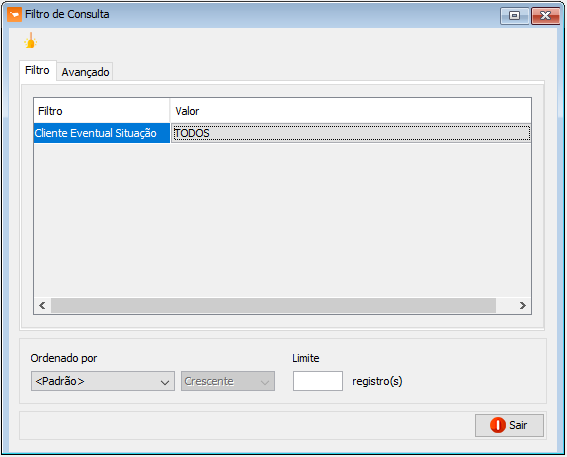
Task: Click the Filtro de Consulta title bar
Action: coord(253,15)
